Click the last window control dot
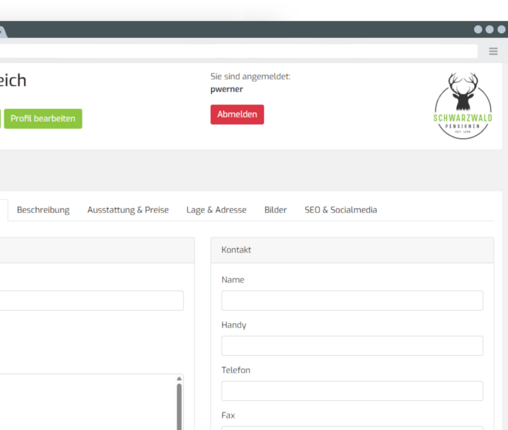Viewport: 508px width, 430px height. (x=501, y=30)
